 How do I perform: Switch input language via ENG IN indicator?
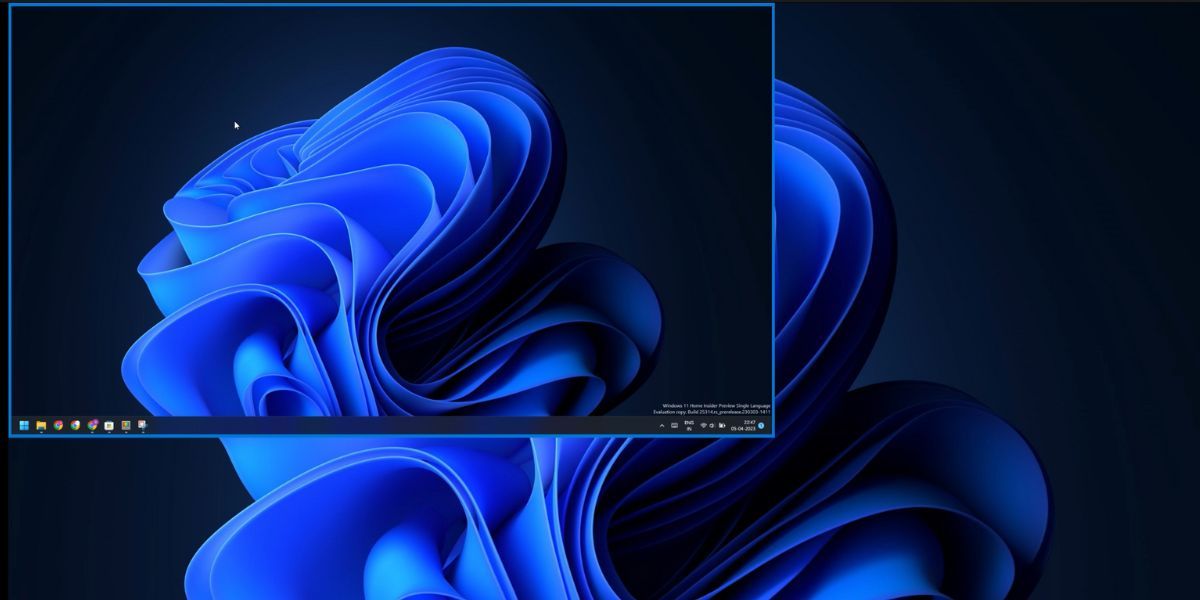(689, 425)
